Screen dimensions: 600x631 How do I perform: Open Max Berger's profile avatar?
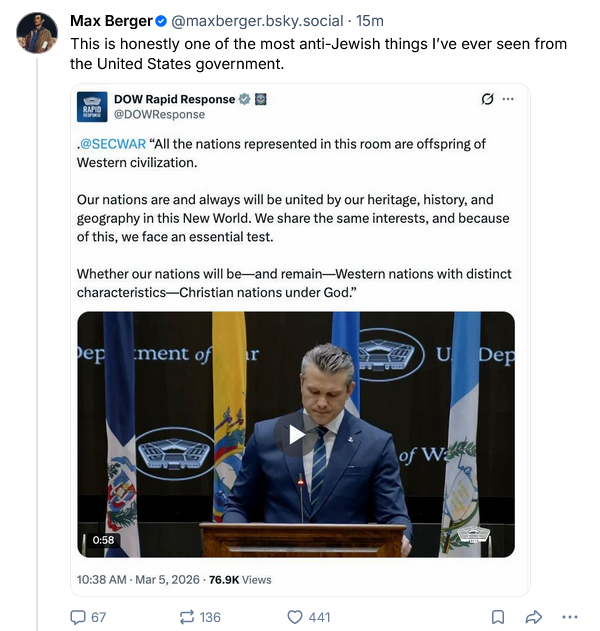pos(36,32)
